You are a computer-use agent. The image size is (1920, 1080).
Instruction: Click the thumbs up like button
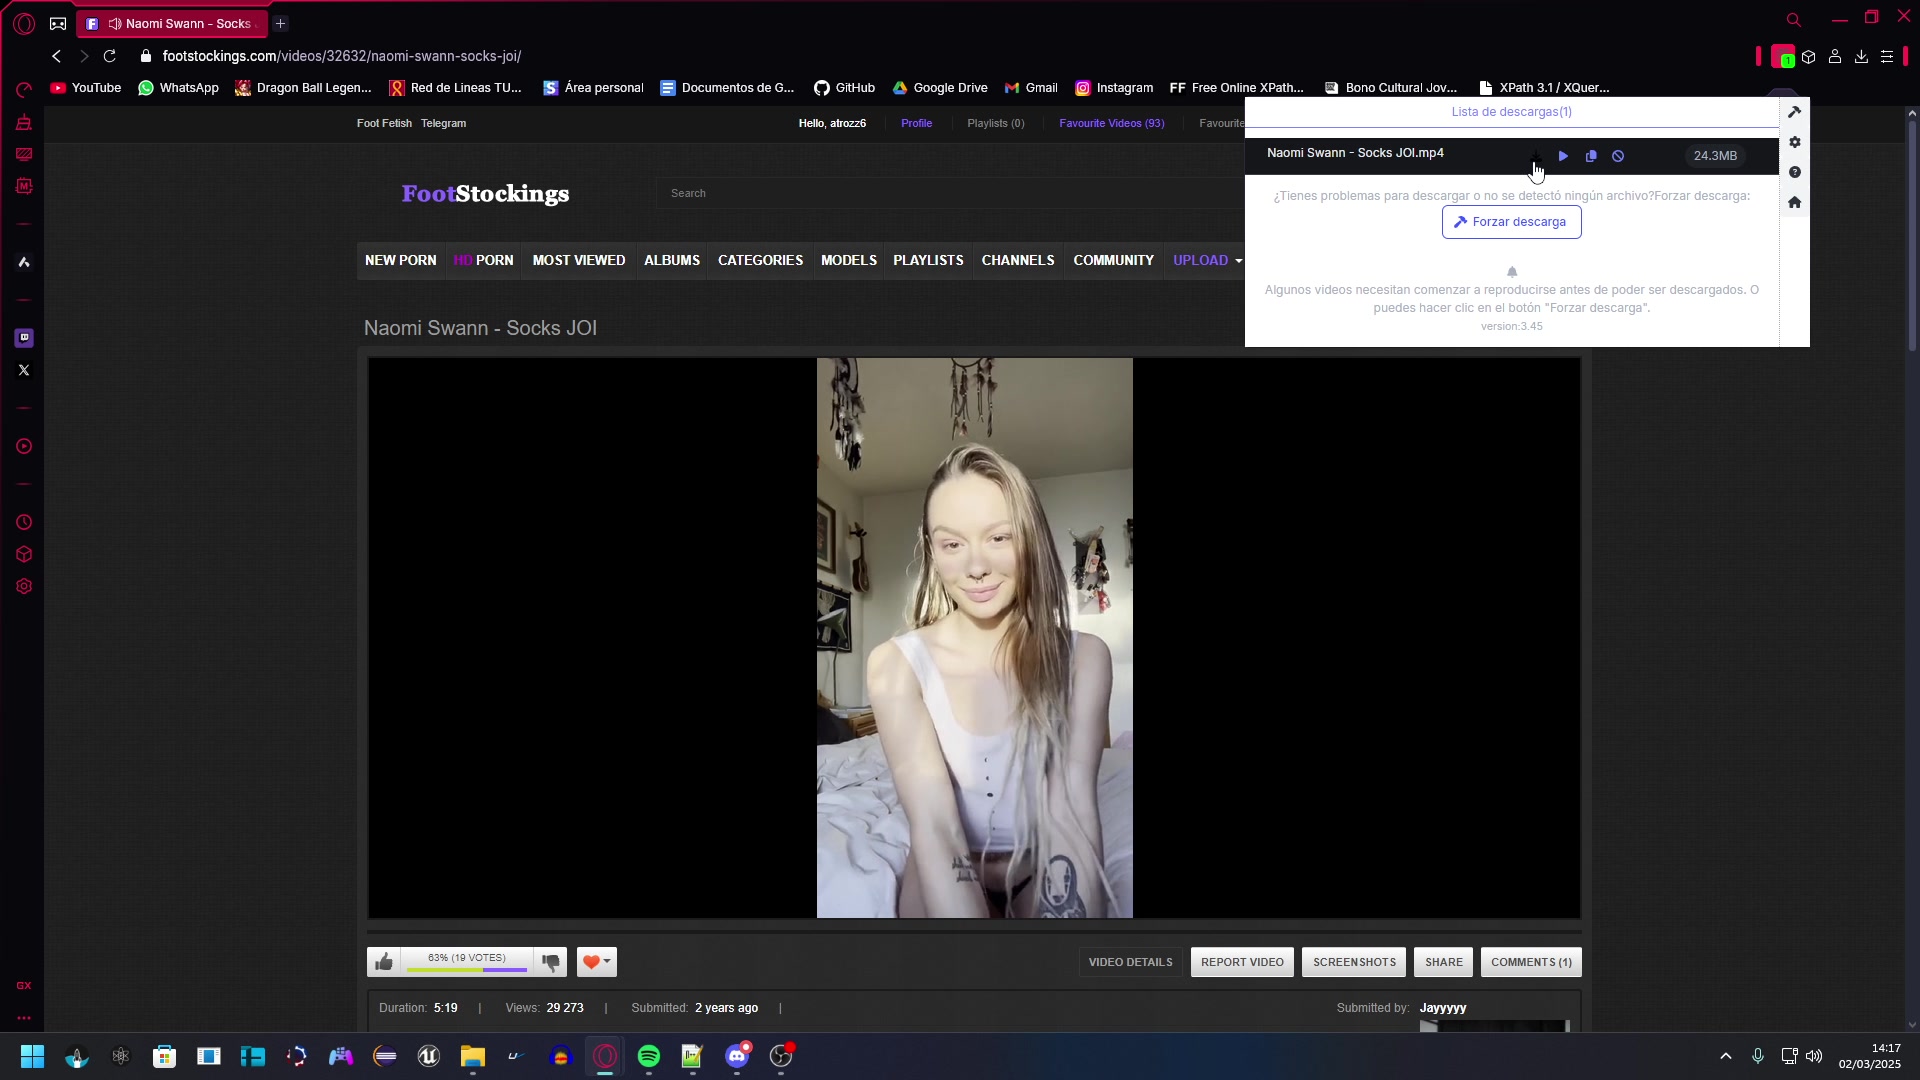[x=384, y=962]
